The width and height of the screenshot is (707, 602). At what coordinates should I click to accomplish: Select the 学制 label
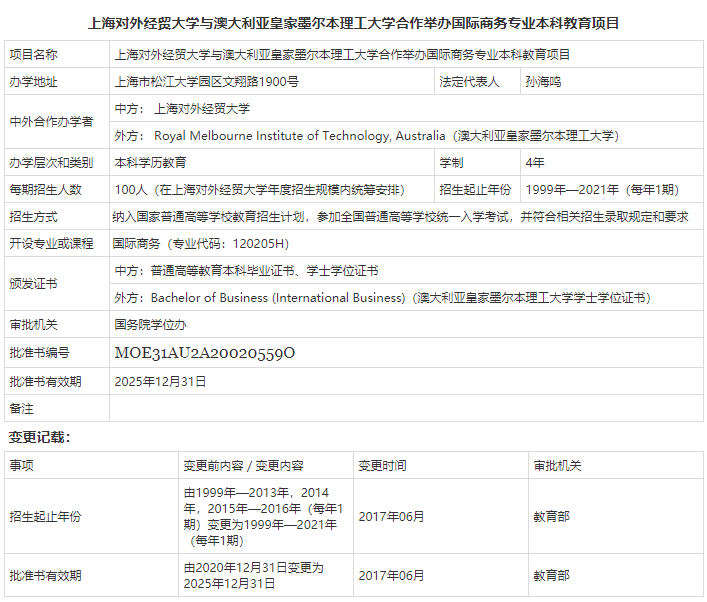(451, 163)
